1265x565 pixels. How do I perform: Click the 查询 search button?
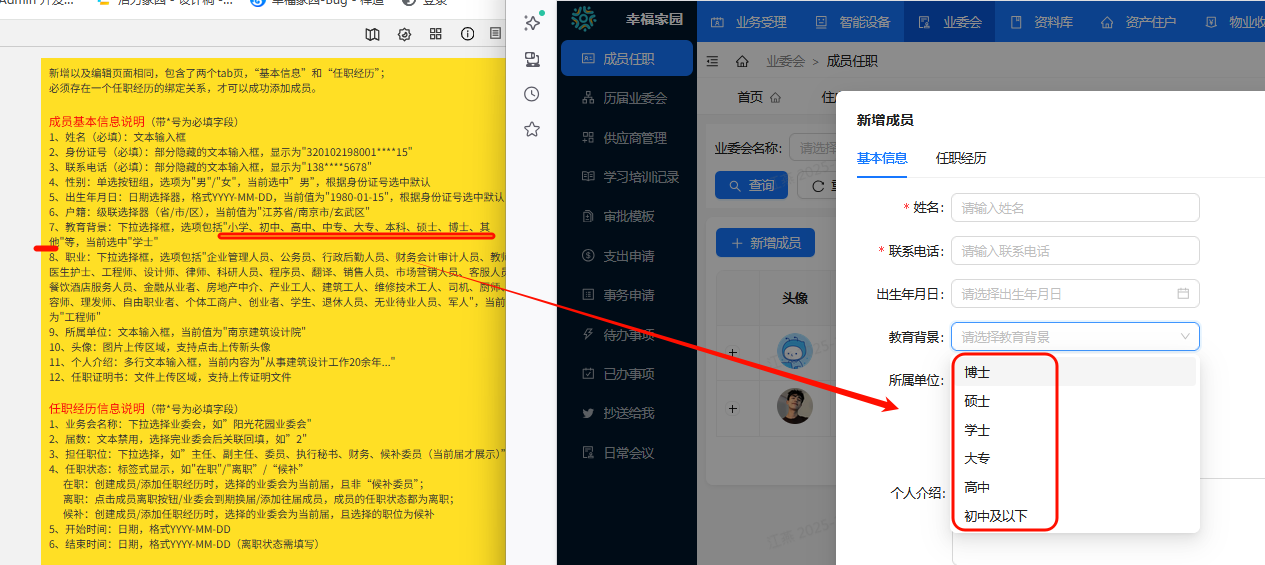751,185
